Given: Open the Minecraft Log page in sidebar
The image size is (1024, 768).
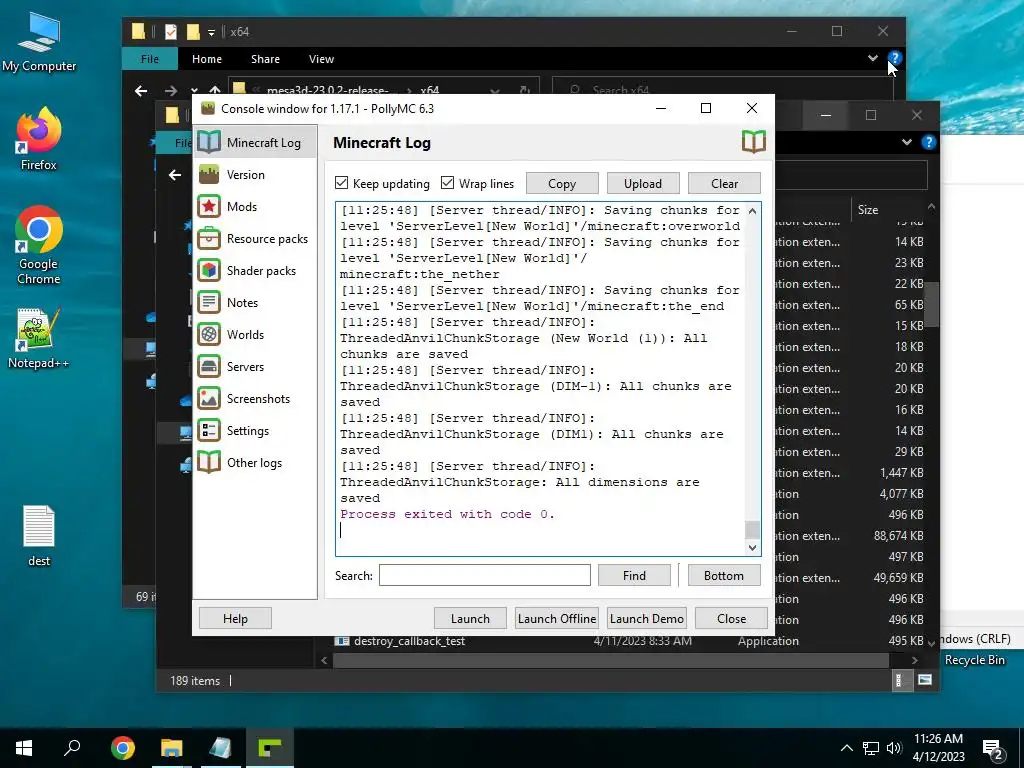Looking at the screenshot, I should [255, 142].
